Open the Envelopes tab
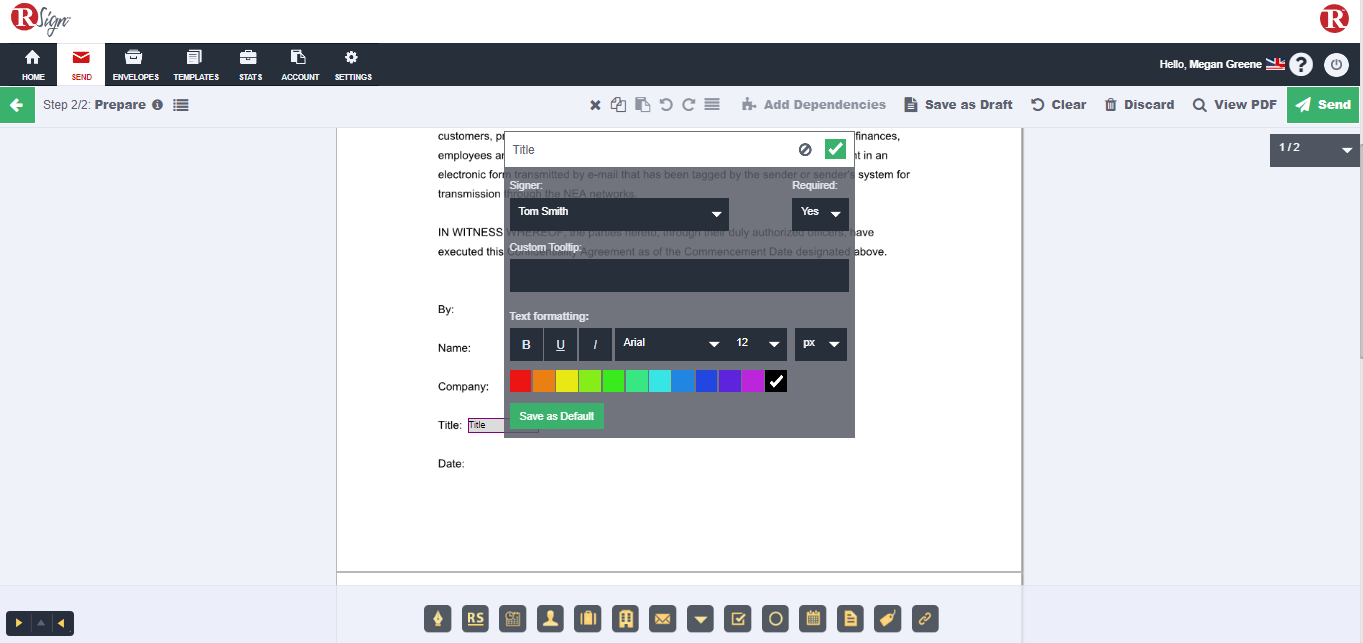 [135, 65]
